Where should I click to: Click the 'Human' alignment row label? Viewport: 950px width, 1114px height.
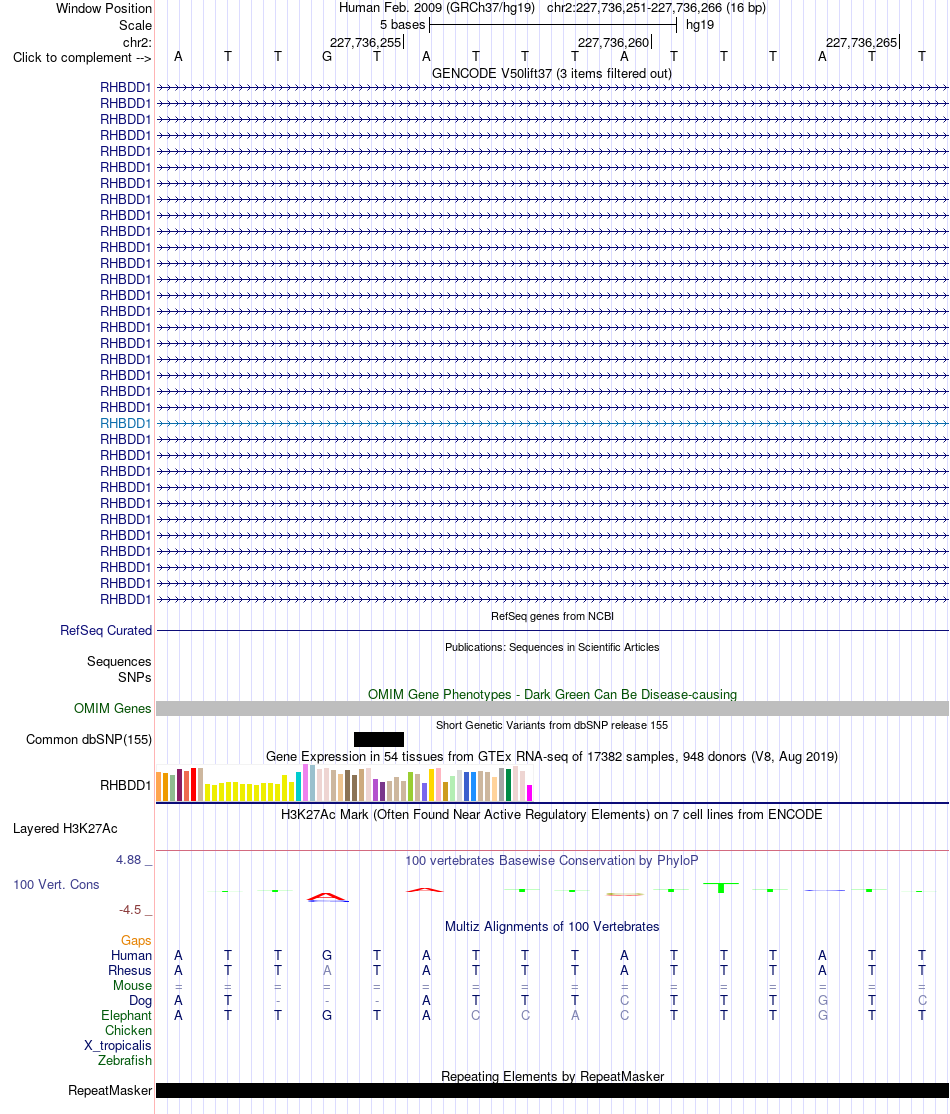[x=131, y=956]
